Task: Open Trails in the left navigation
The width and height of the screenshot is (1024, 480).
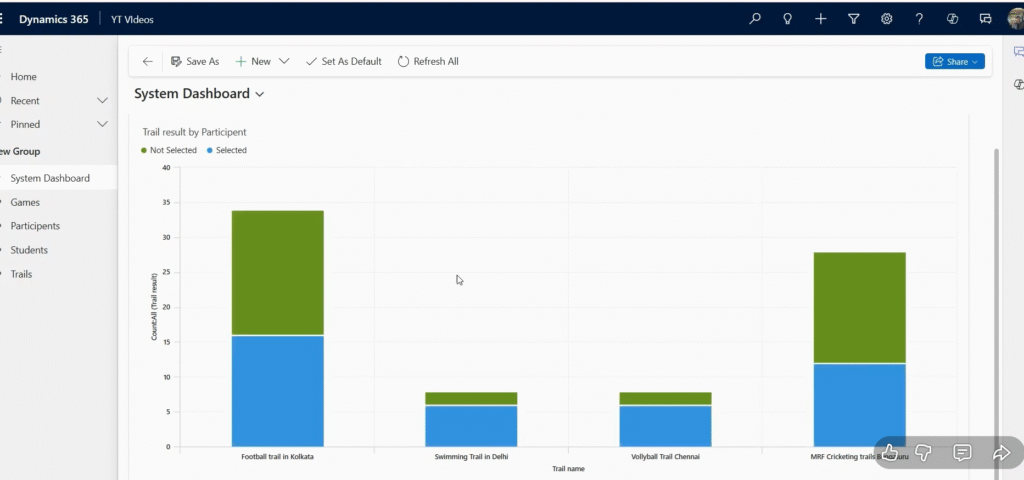Action: (x=21, y=274)
